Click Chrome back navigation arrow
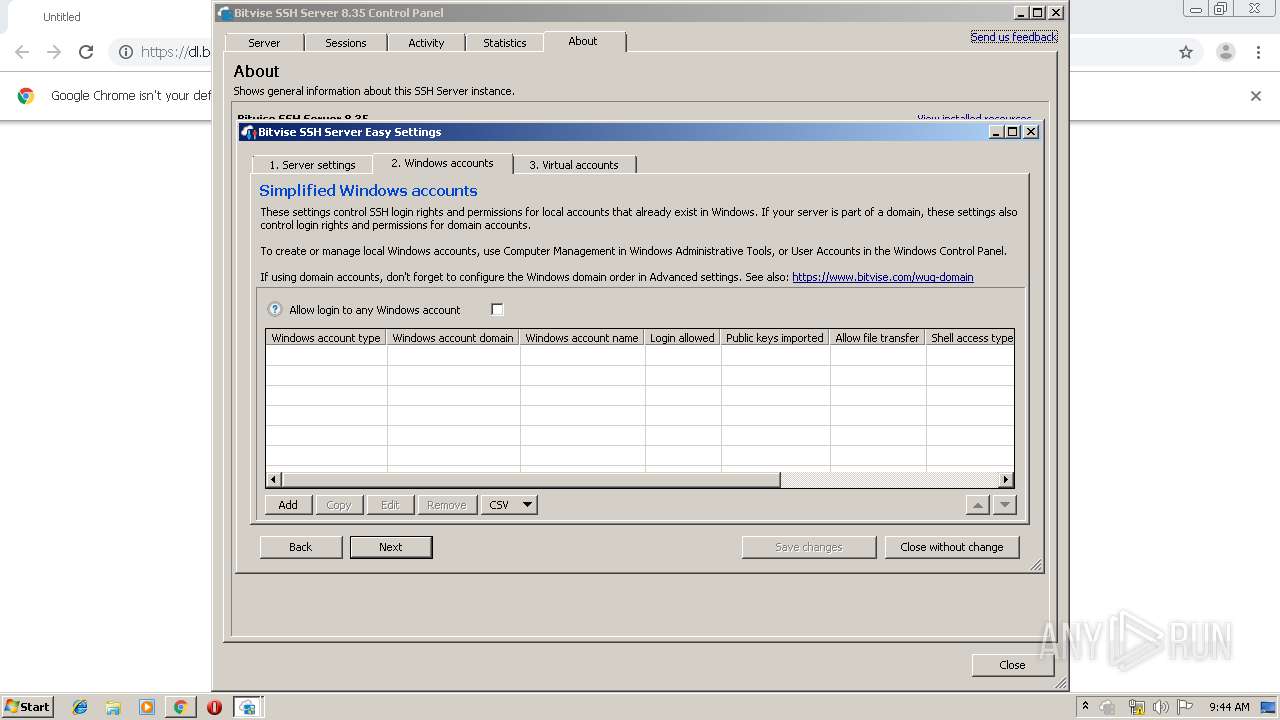 tap(22, 52)
